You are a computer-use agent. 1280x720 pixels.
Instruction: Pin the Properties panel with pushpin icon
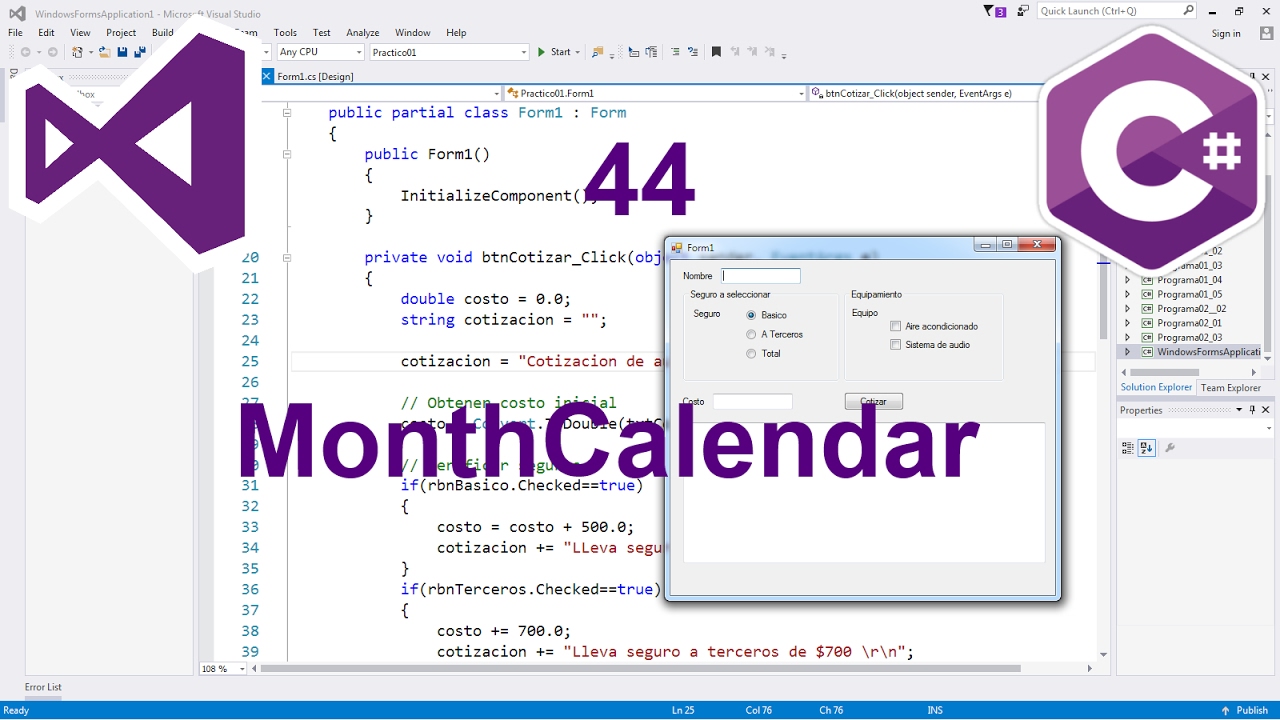tap(1252, 410)
